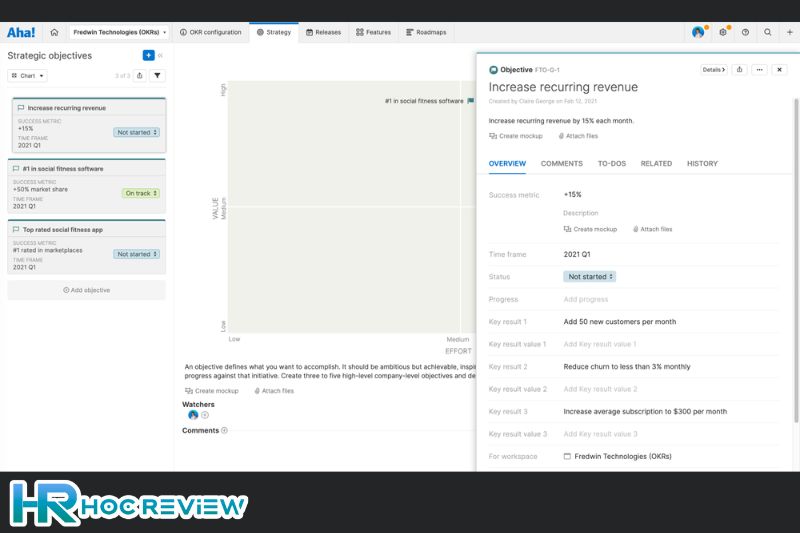Select the Strategy tab
Screen dimensions: 800x533
pos(274,32)
